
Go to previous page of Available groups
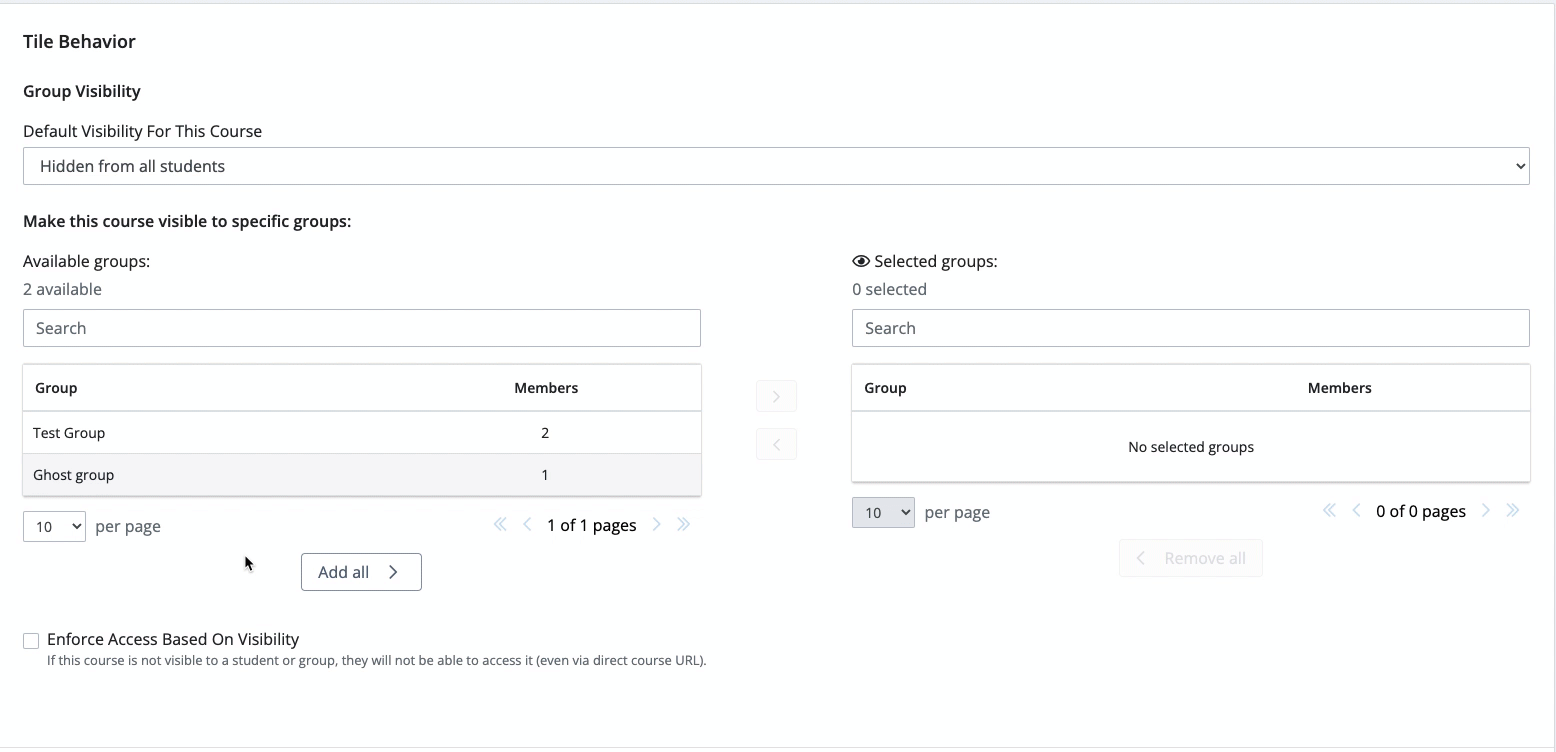[527, 525]
